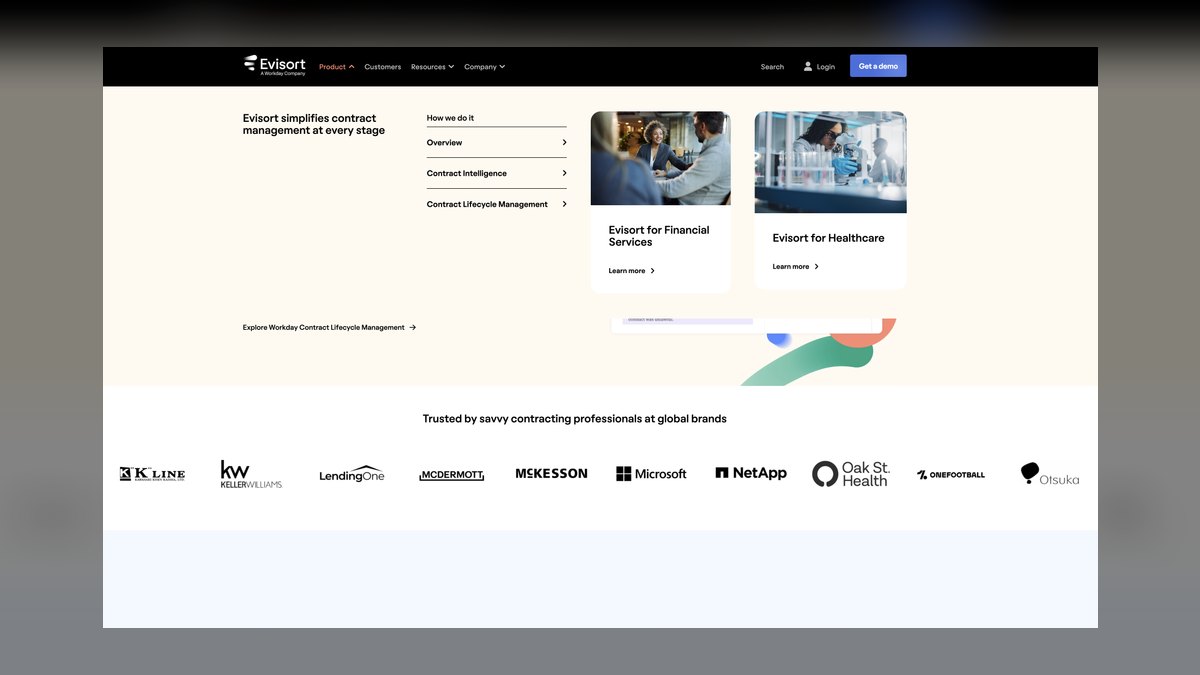Open the Healthcare lab photo
The image size is (1200, 675).
[x=831, y=162]
